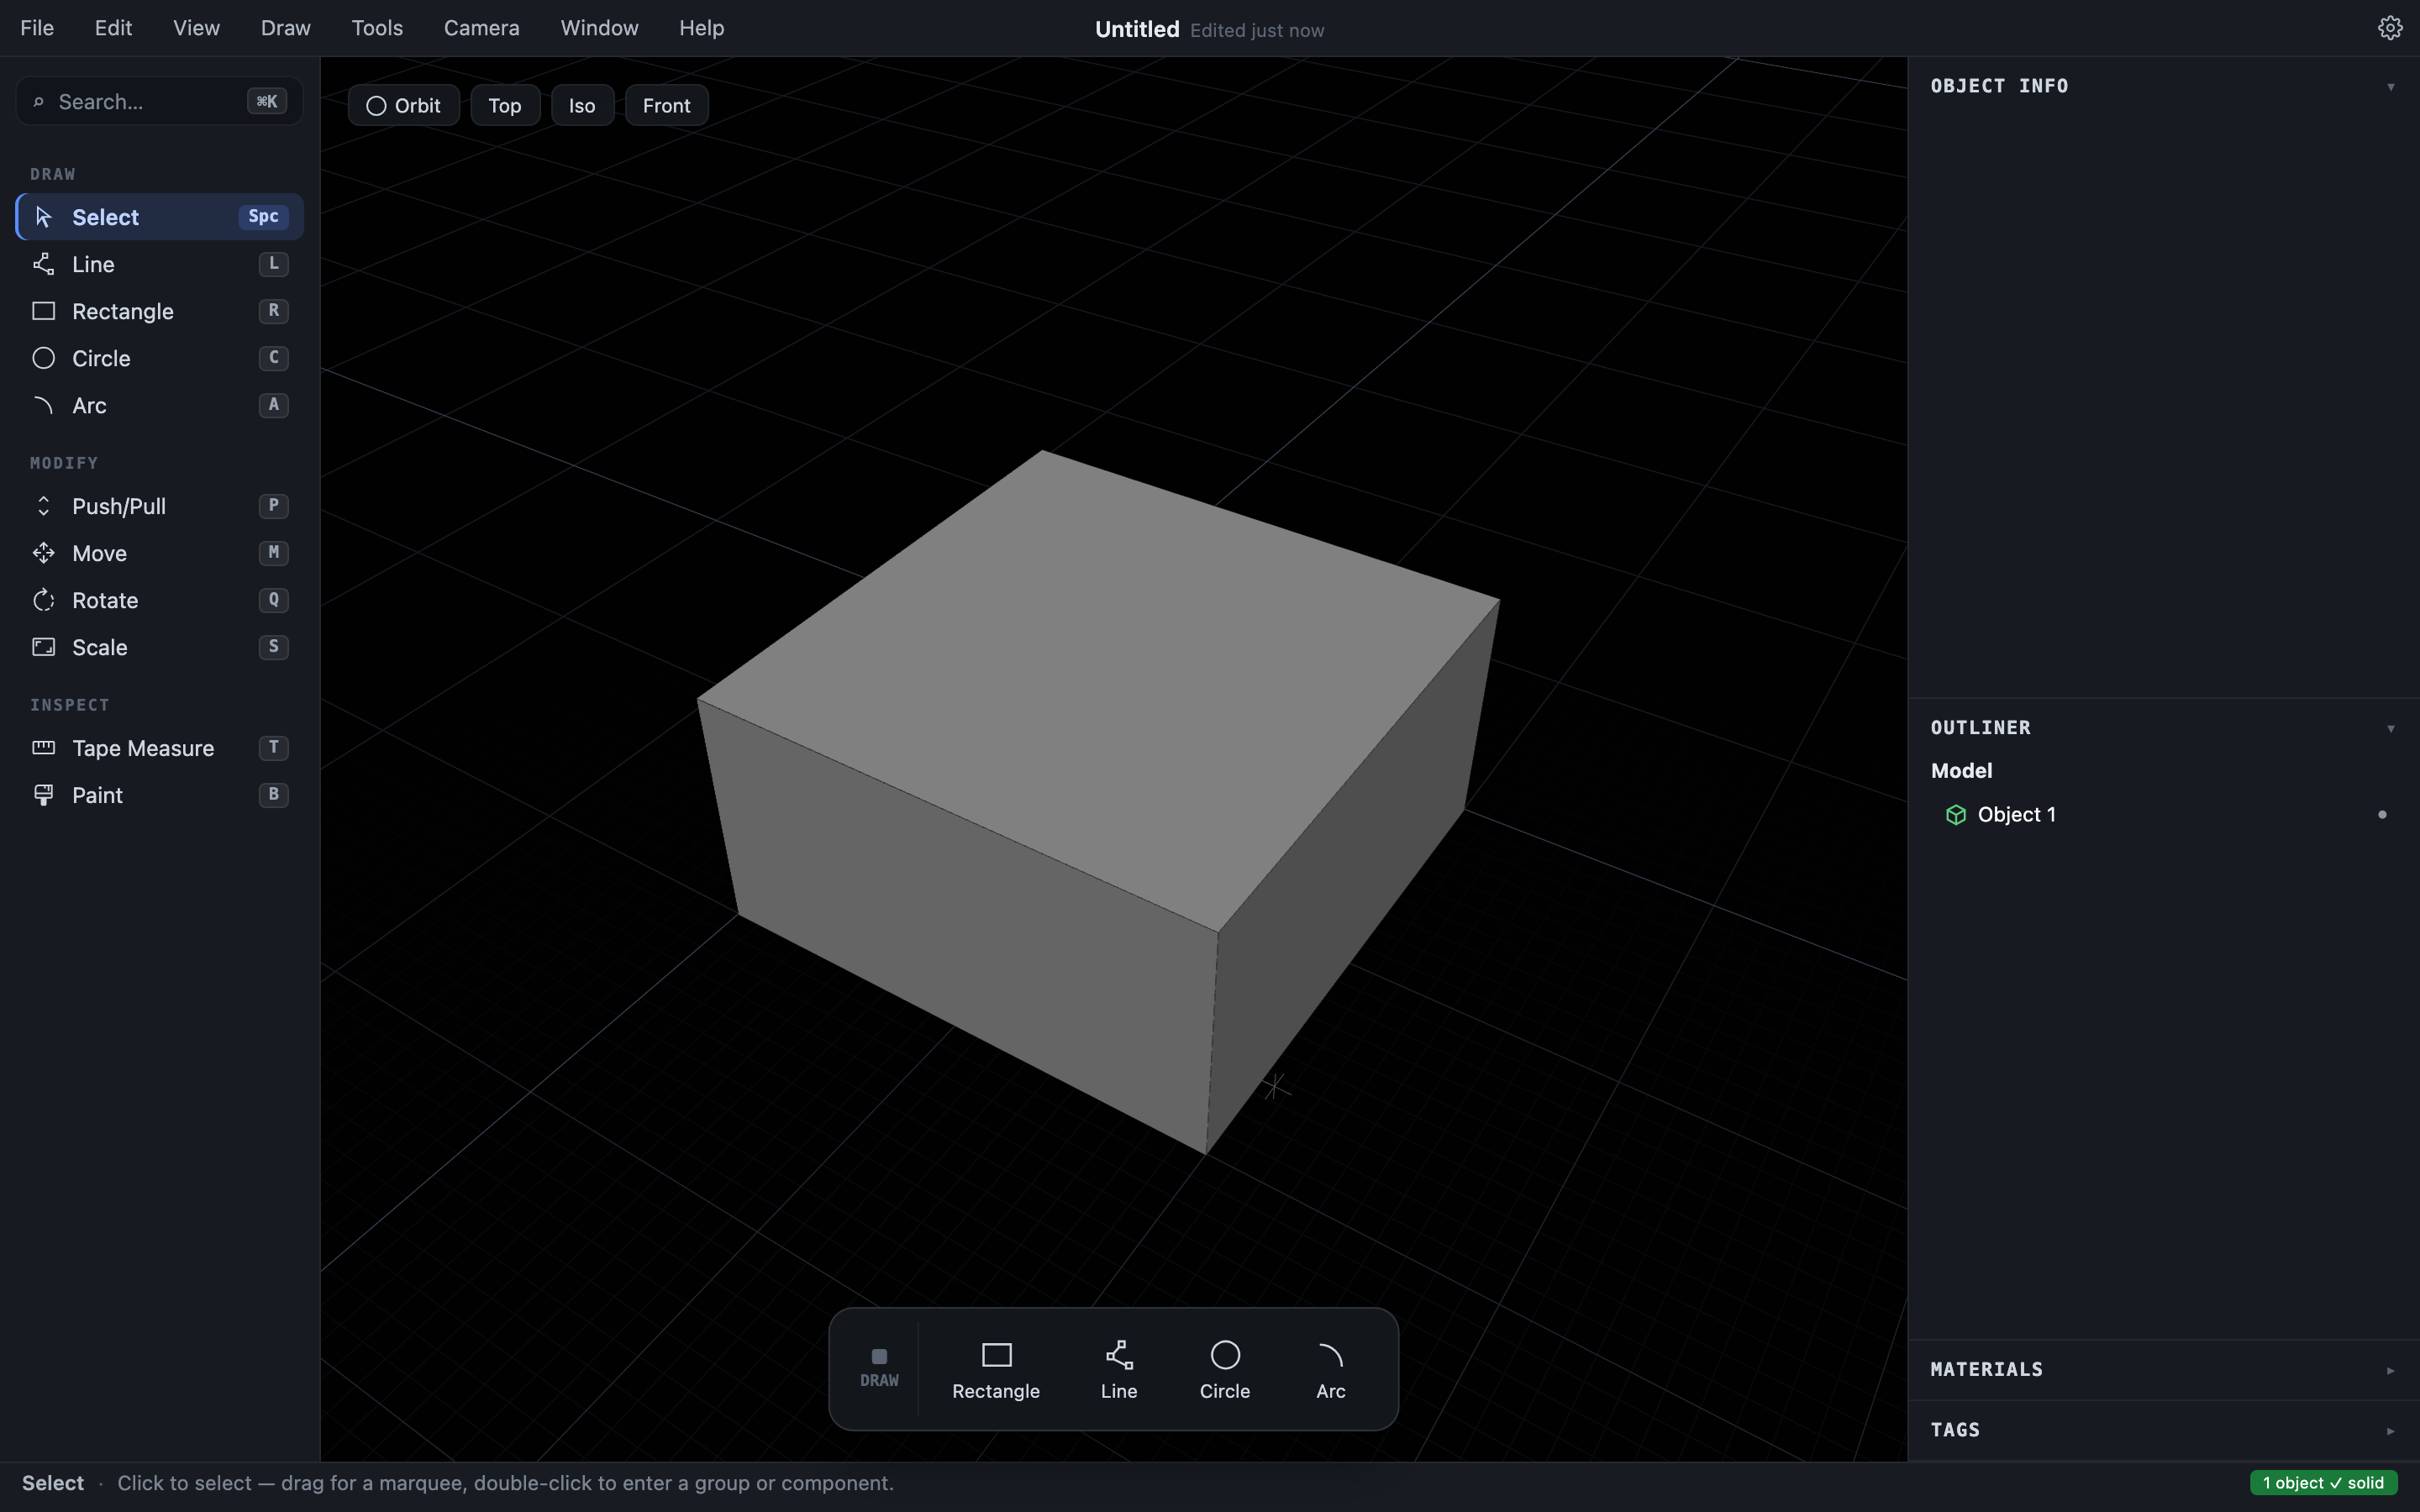Pick the Paint bucket tool
The image size is (2420, 1512).
pyautogui.click(x=160, y=795)
